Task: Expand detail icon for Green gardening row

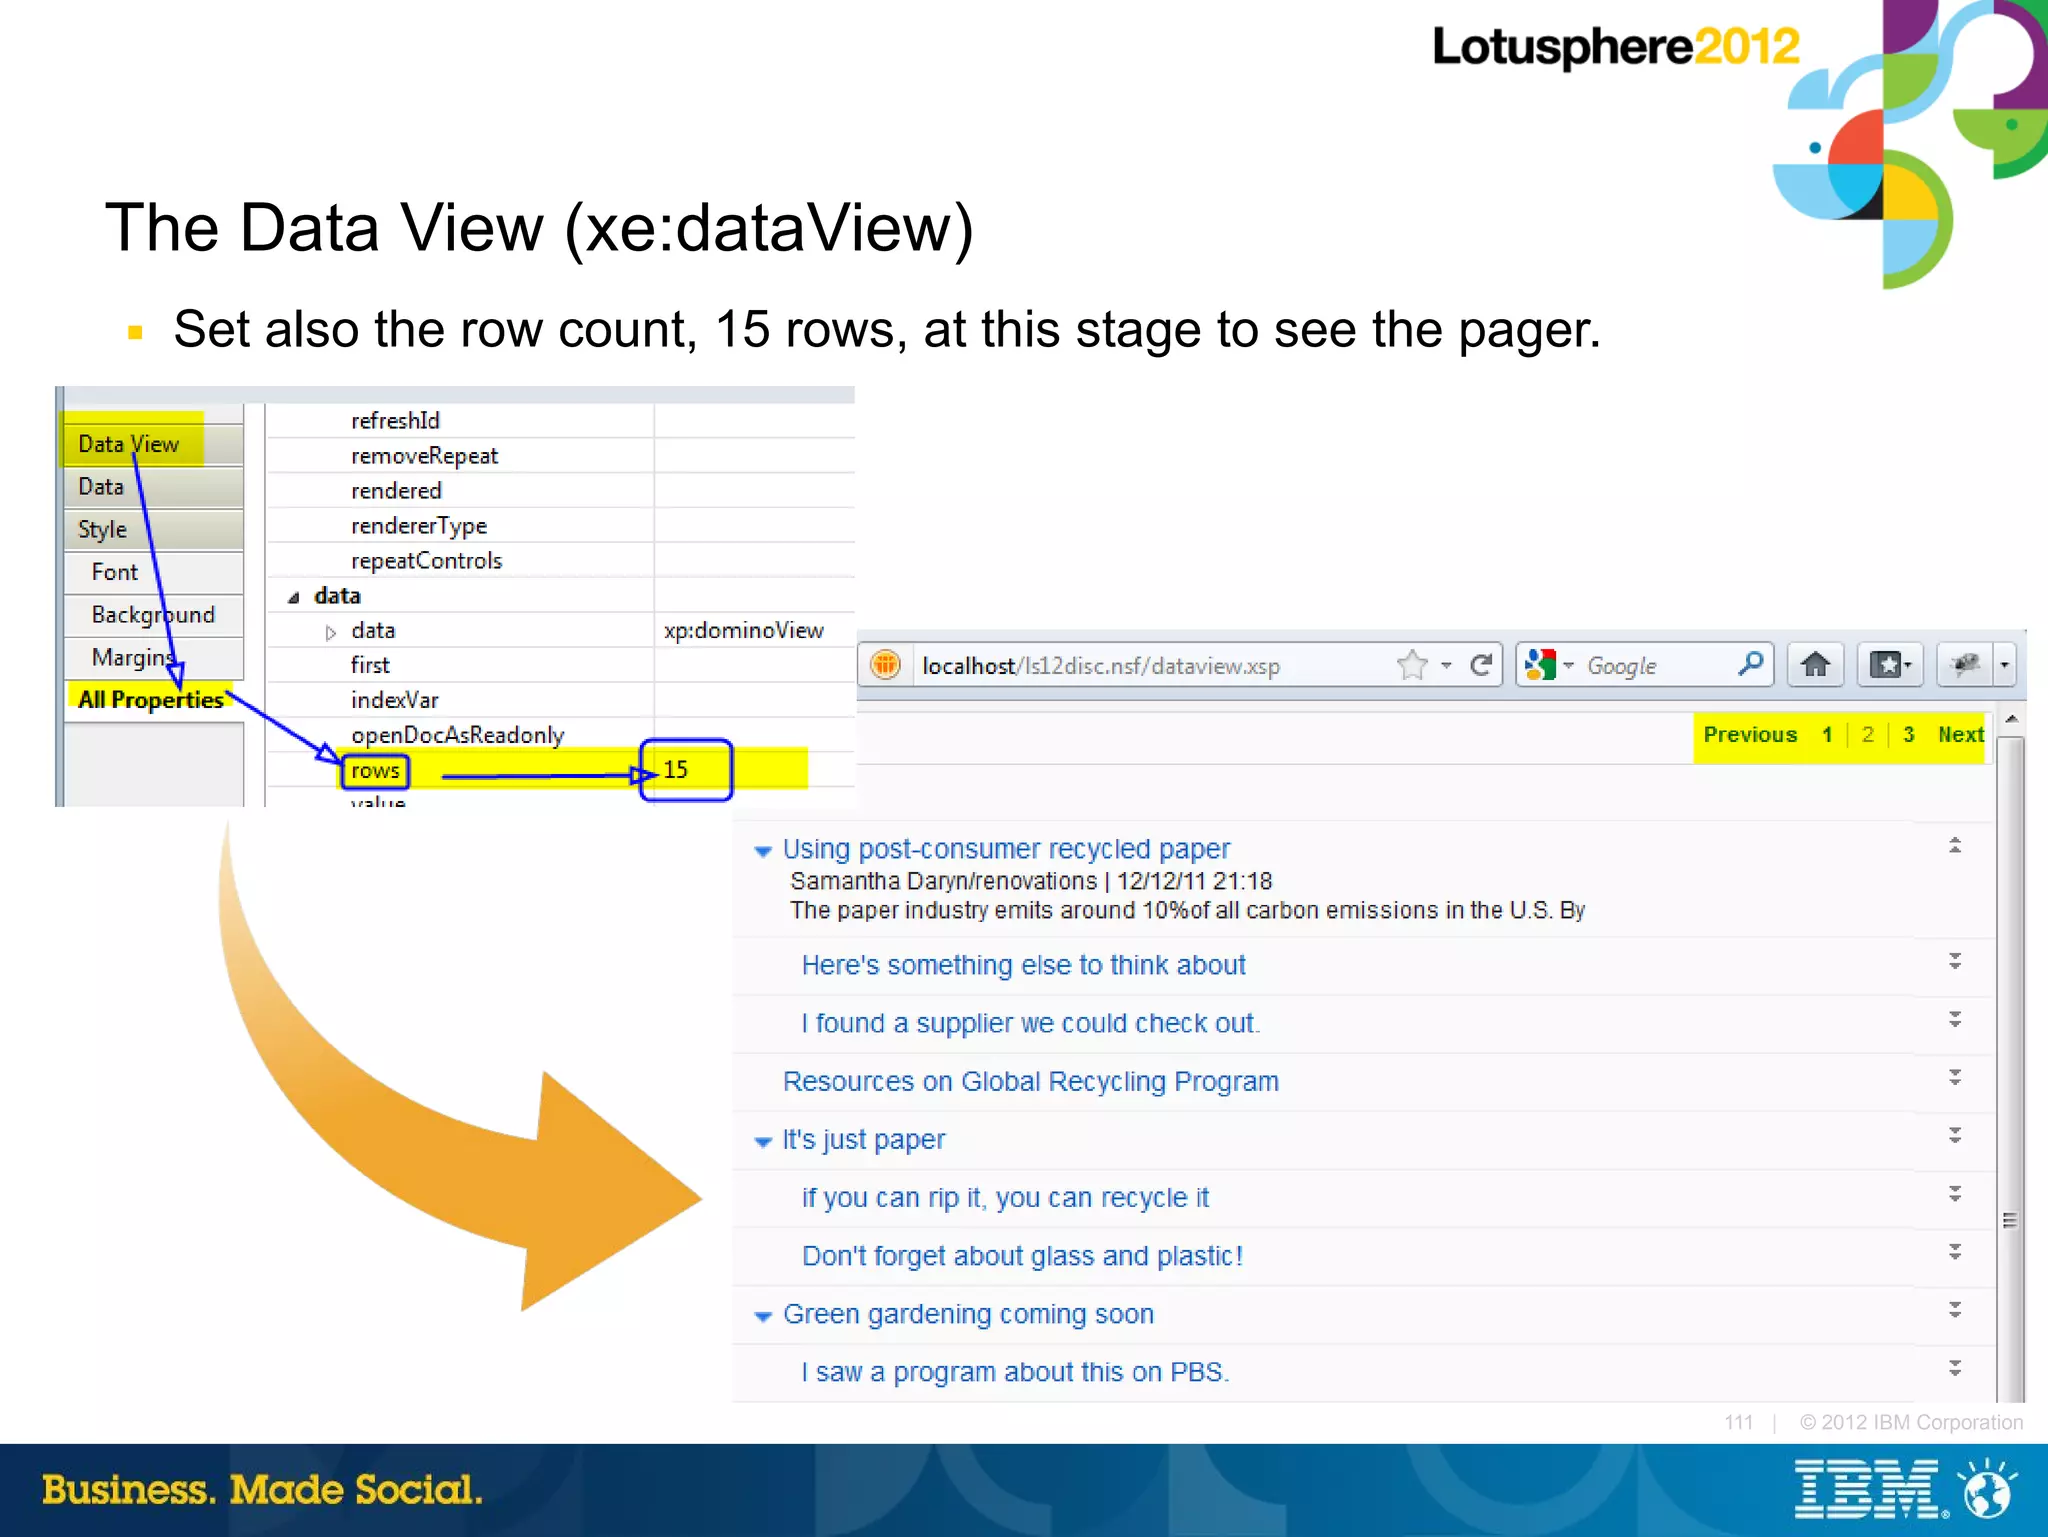Action: (1955, 1310)
